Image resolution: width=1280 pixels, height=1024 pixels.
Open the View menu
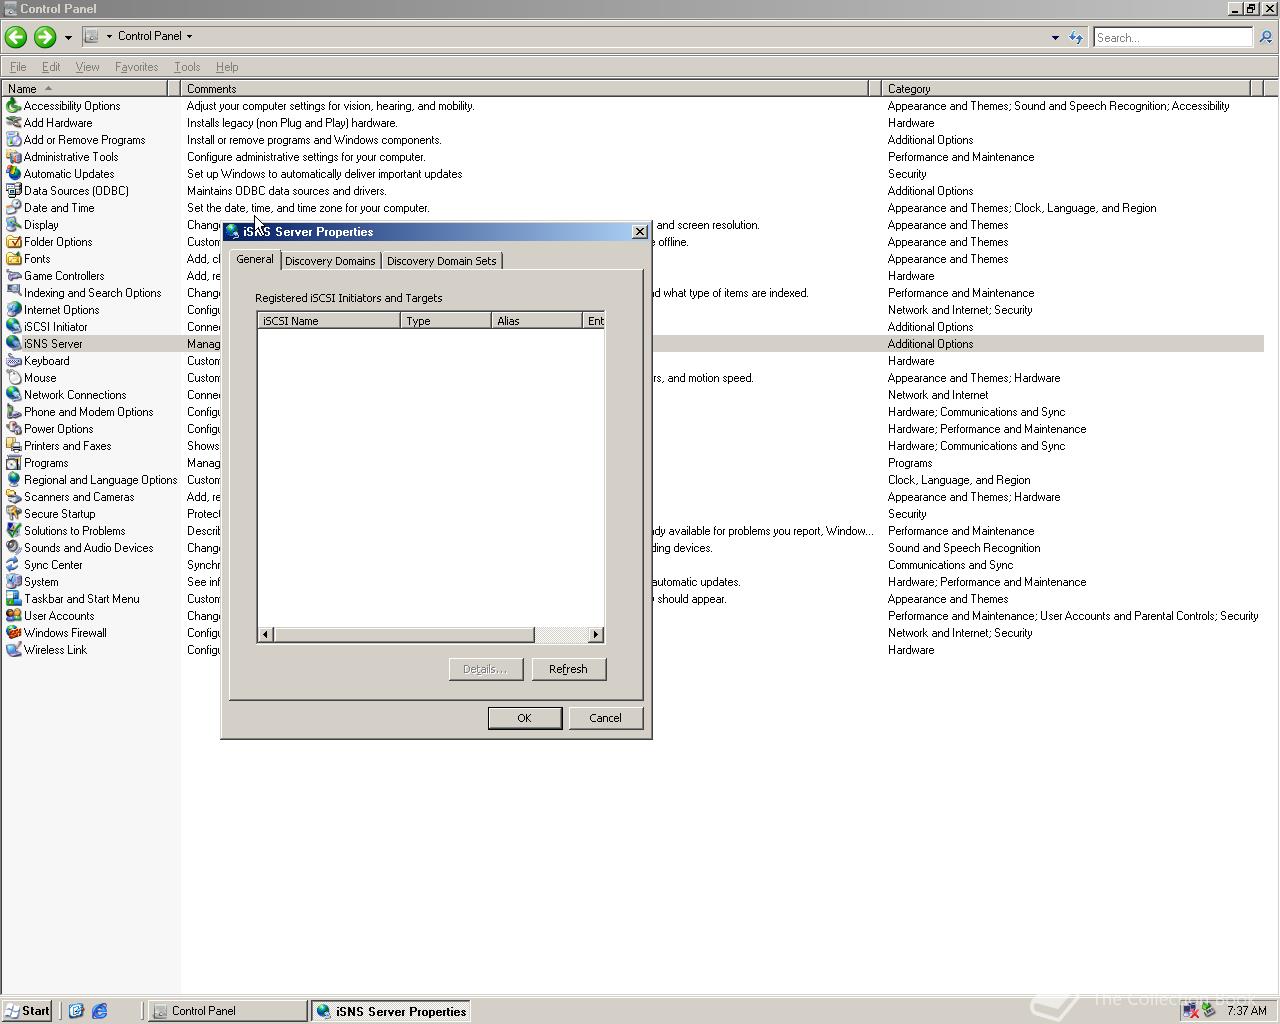[87, 67]
